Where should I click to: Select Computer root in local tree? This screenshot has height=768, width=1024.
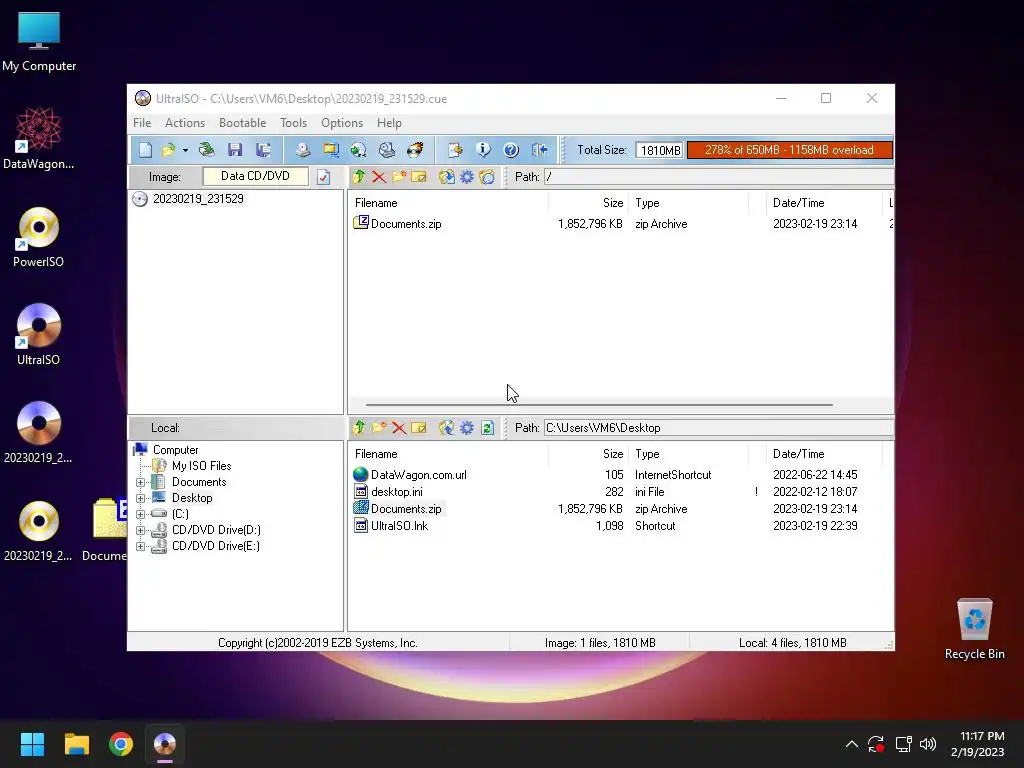(x=175, y=450)
